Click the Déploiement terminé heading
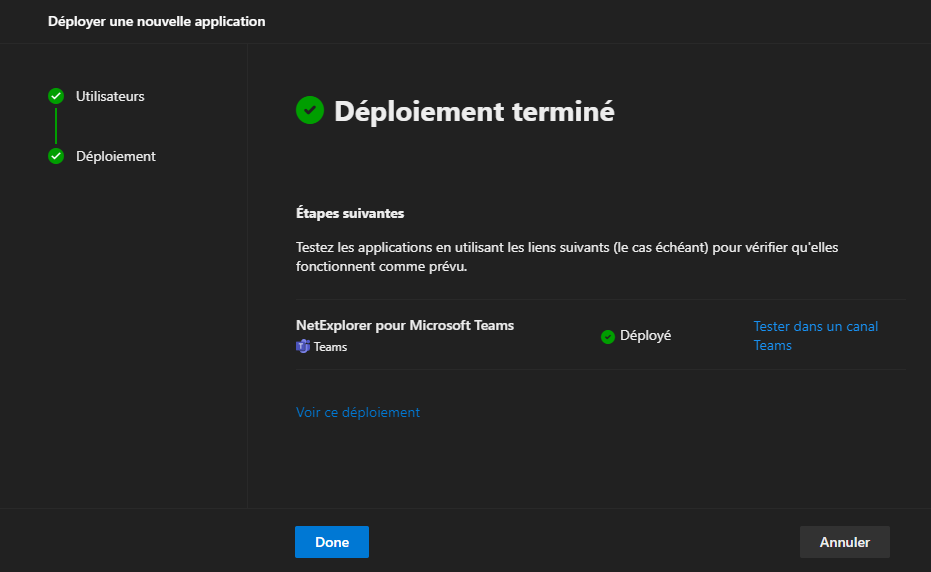 (474, 111)
